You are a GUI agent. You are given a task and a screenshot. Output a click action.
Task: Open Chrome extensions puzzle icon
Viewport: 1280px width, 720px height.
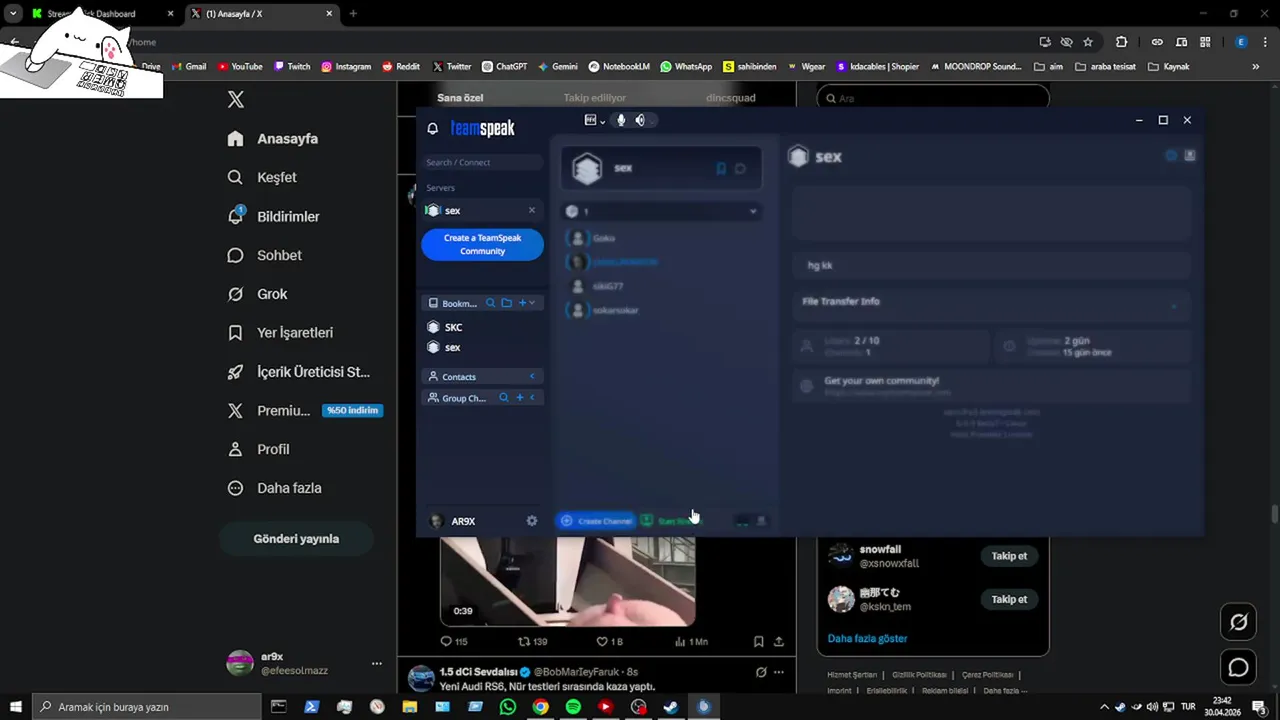[x=1121, y=42]
